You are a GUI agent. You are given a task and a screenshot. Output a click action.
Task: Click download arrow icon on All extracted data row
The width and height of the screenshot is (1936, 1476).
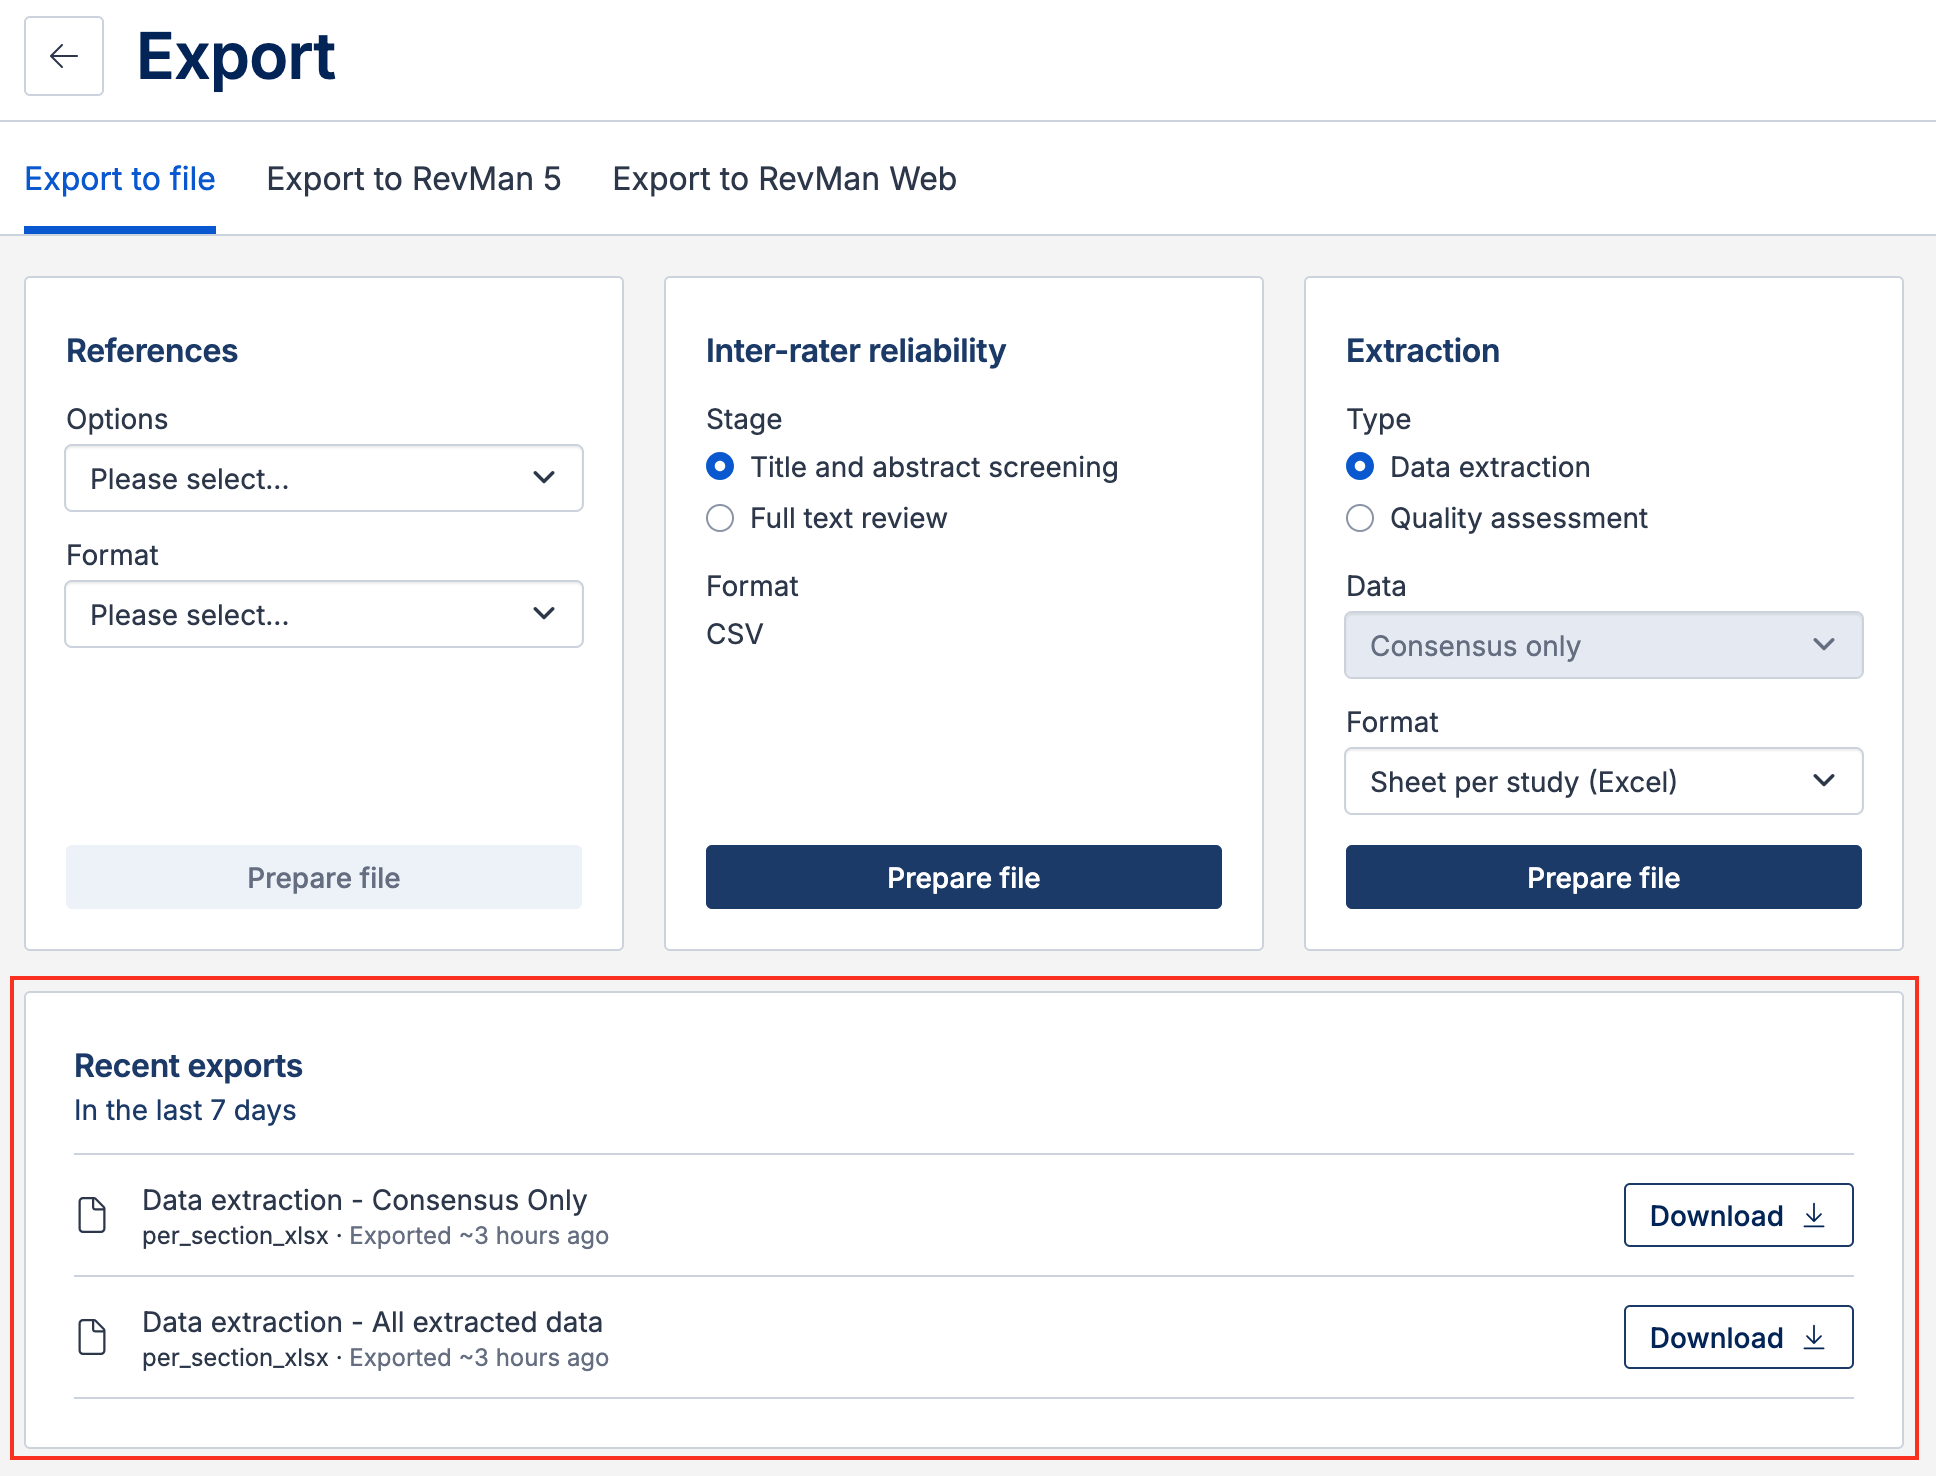[x=1814, y=1337]
